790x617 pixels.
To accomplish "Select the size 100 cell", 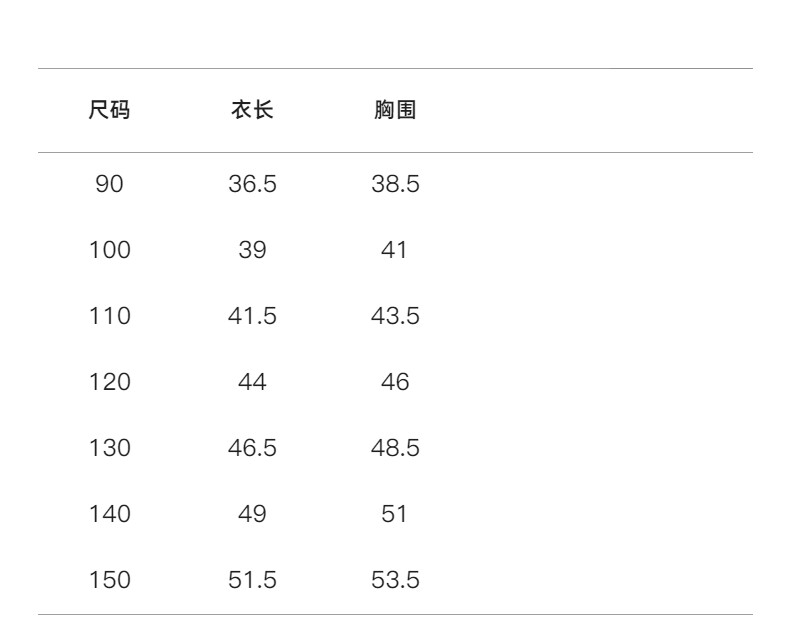I will click(x=110, y=251).
